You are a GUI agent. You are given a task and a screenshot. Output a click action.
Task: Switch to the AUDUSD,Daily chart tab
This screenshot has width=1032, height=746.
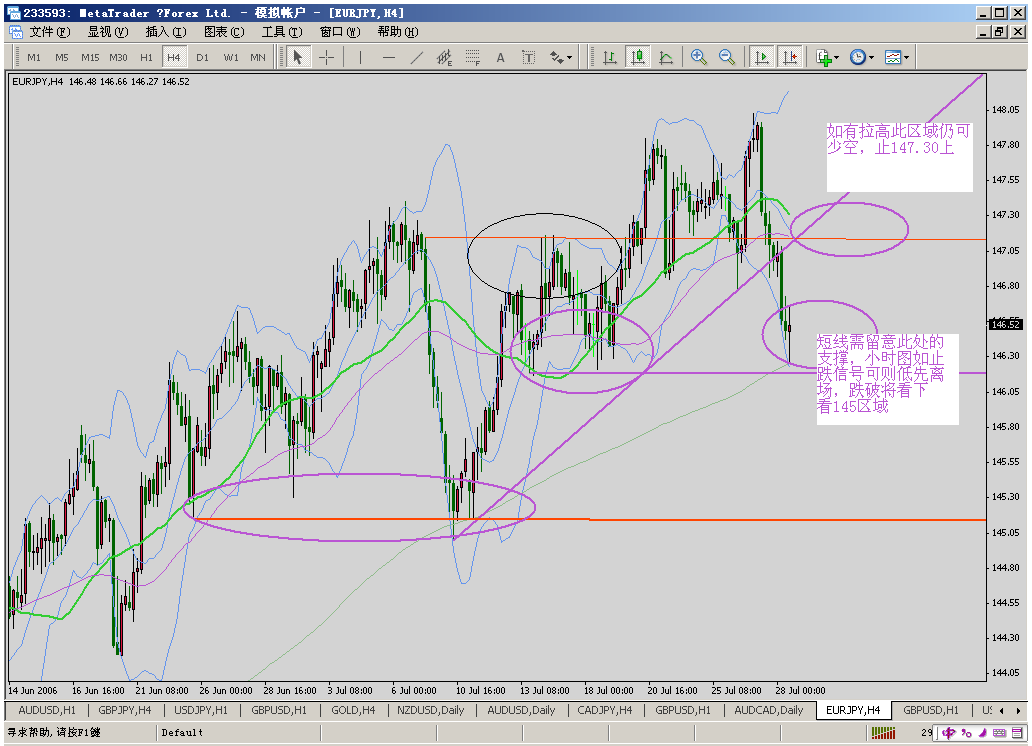click(x=521, y=710)
